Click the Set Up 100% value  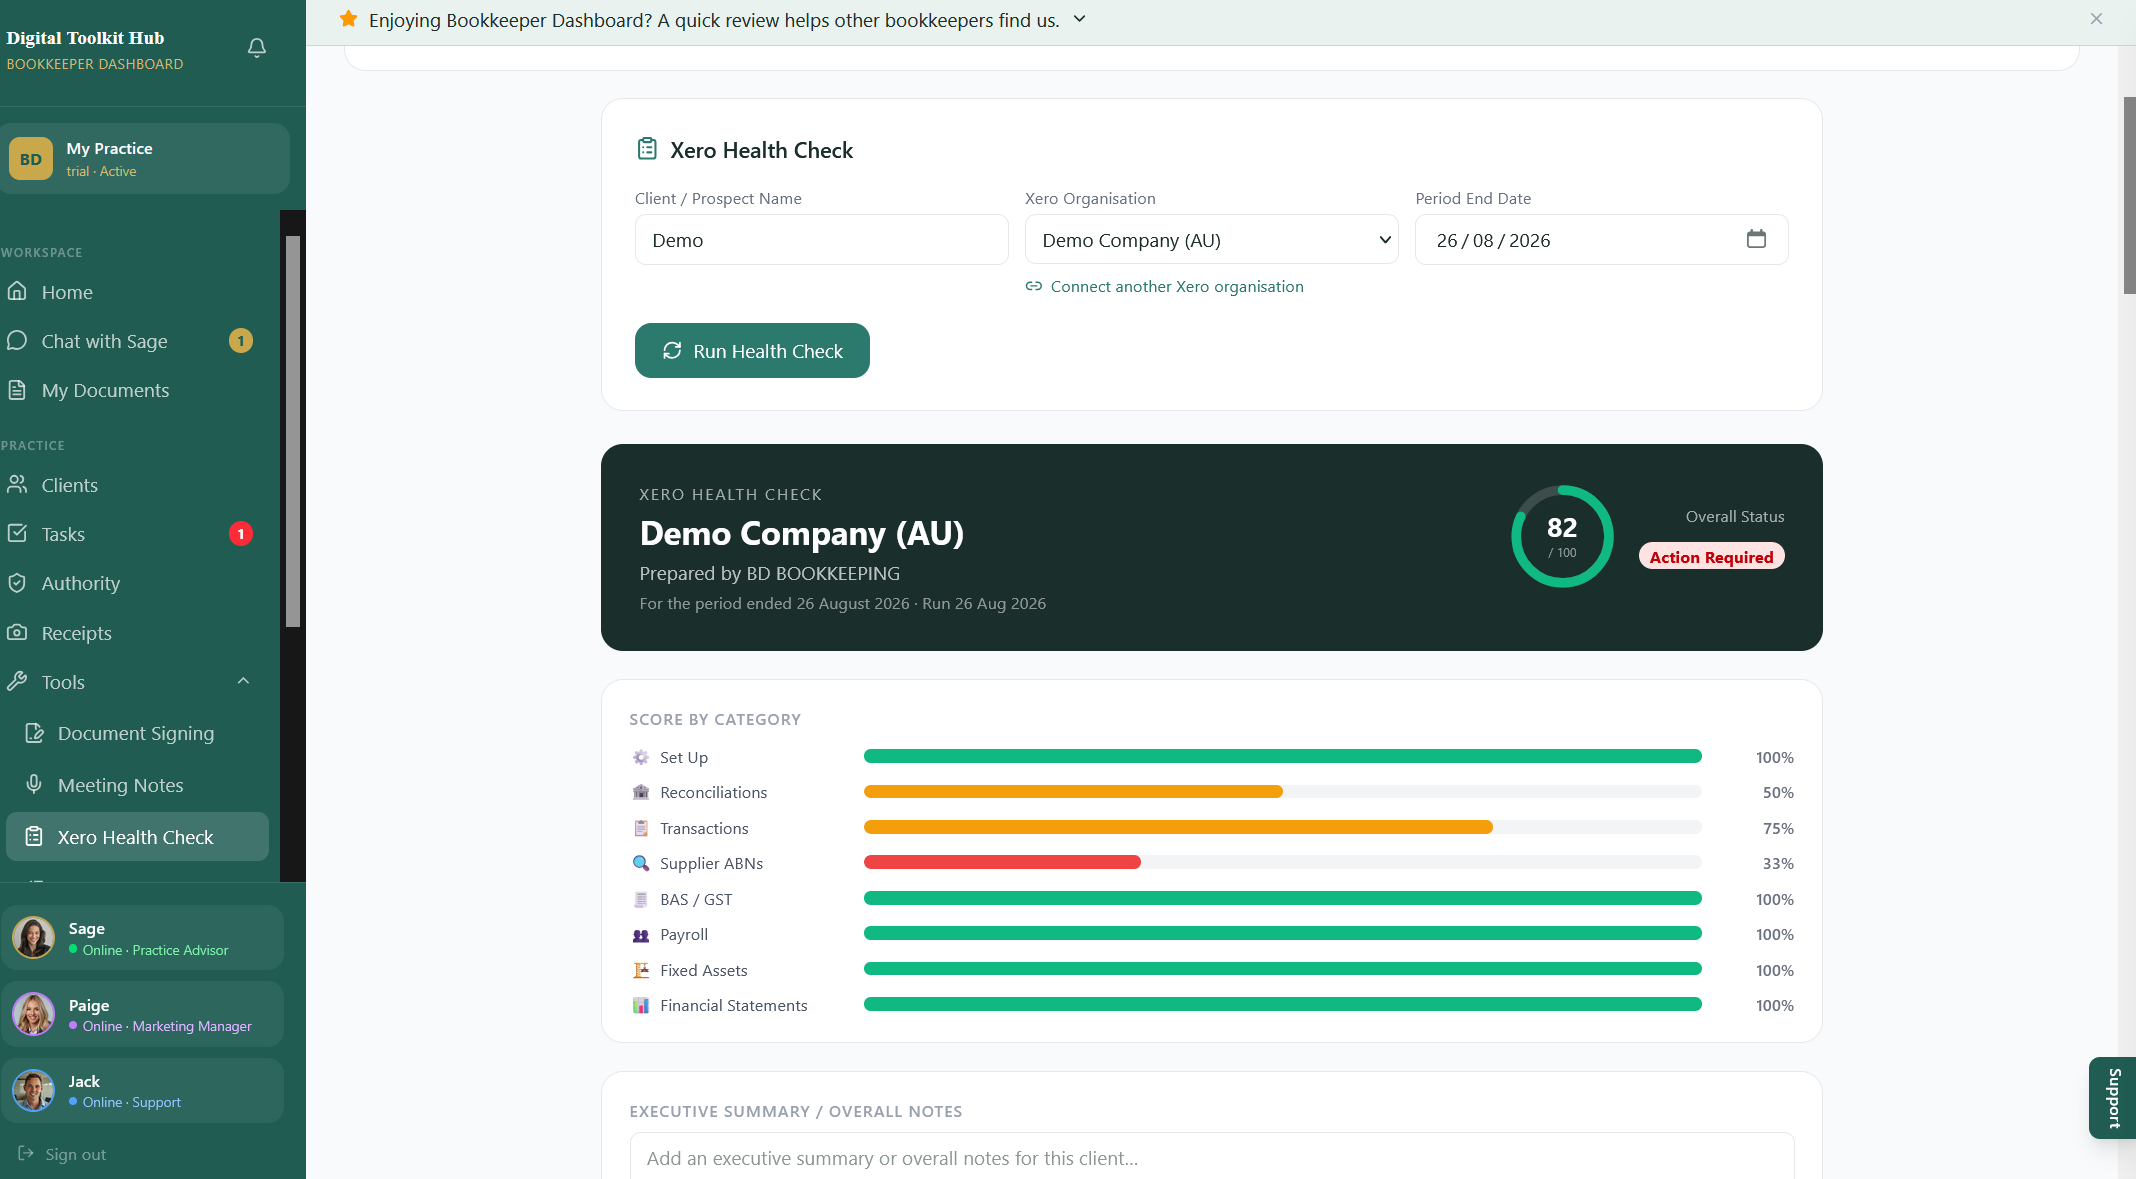(1774, 758)
